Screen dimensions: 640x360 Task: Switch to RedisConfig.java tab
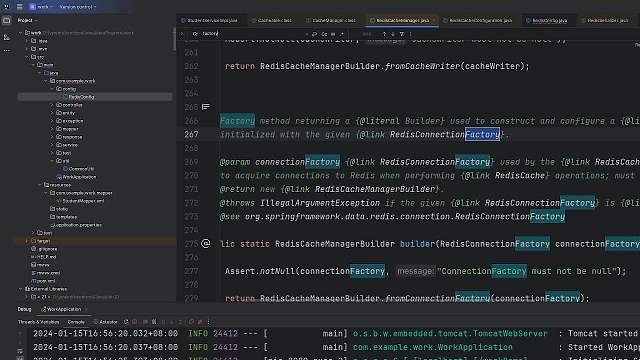[x=549, y=20]
